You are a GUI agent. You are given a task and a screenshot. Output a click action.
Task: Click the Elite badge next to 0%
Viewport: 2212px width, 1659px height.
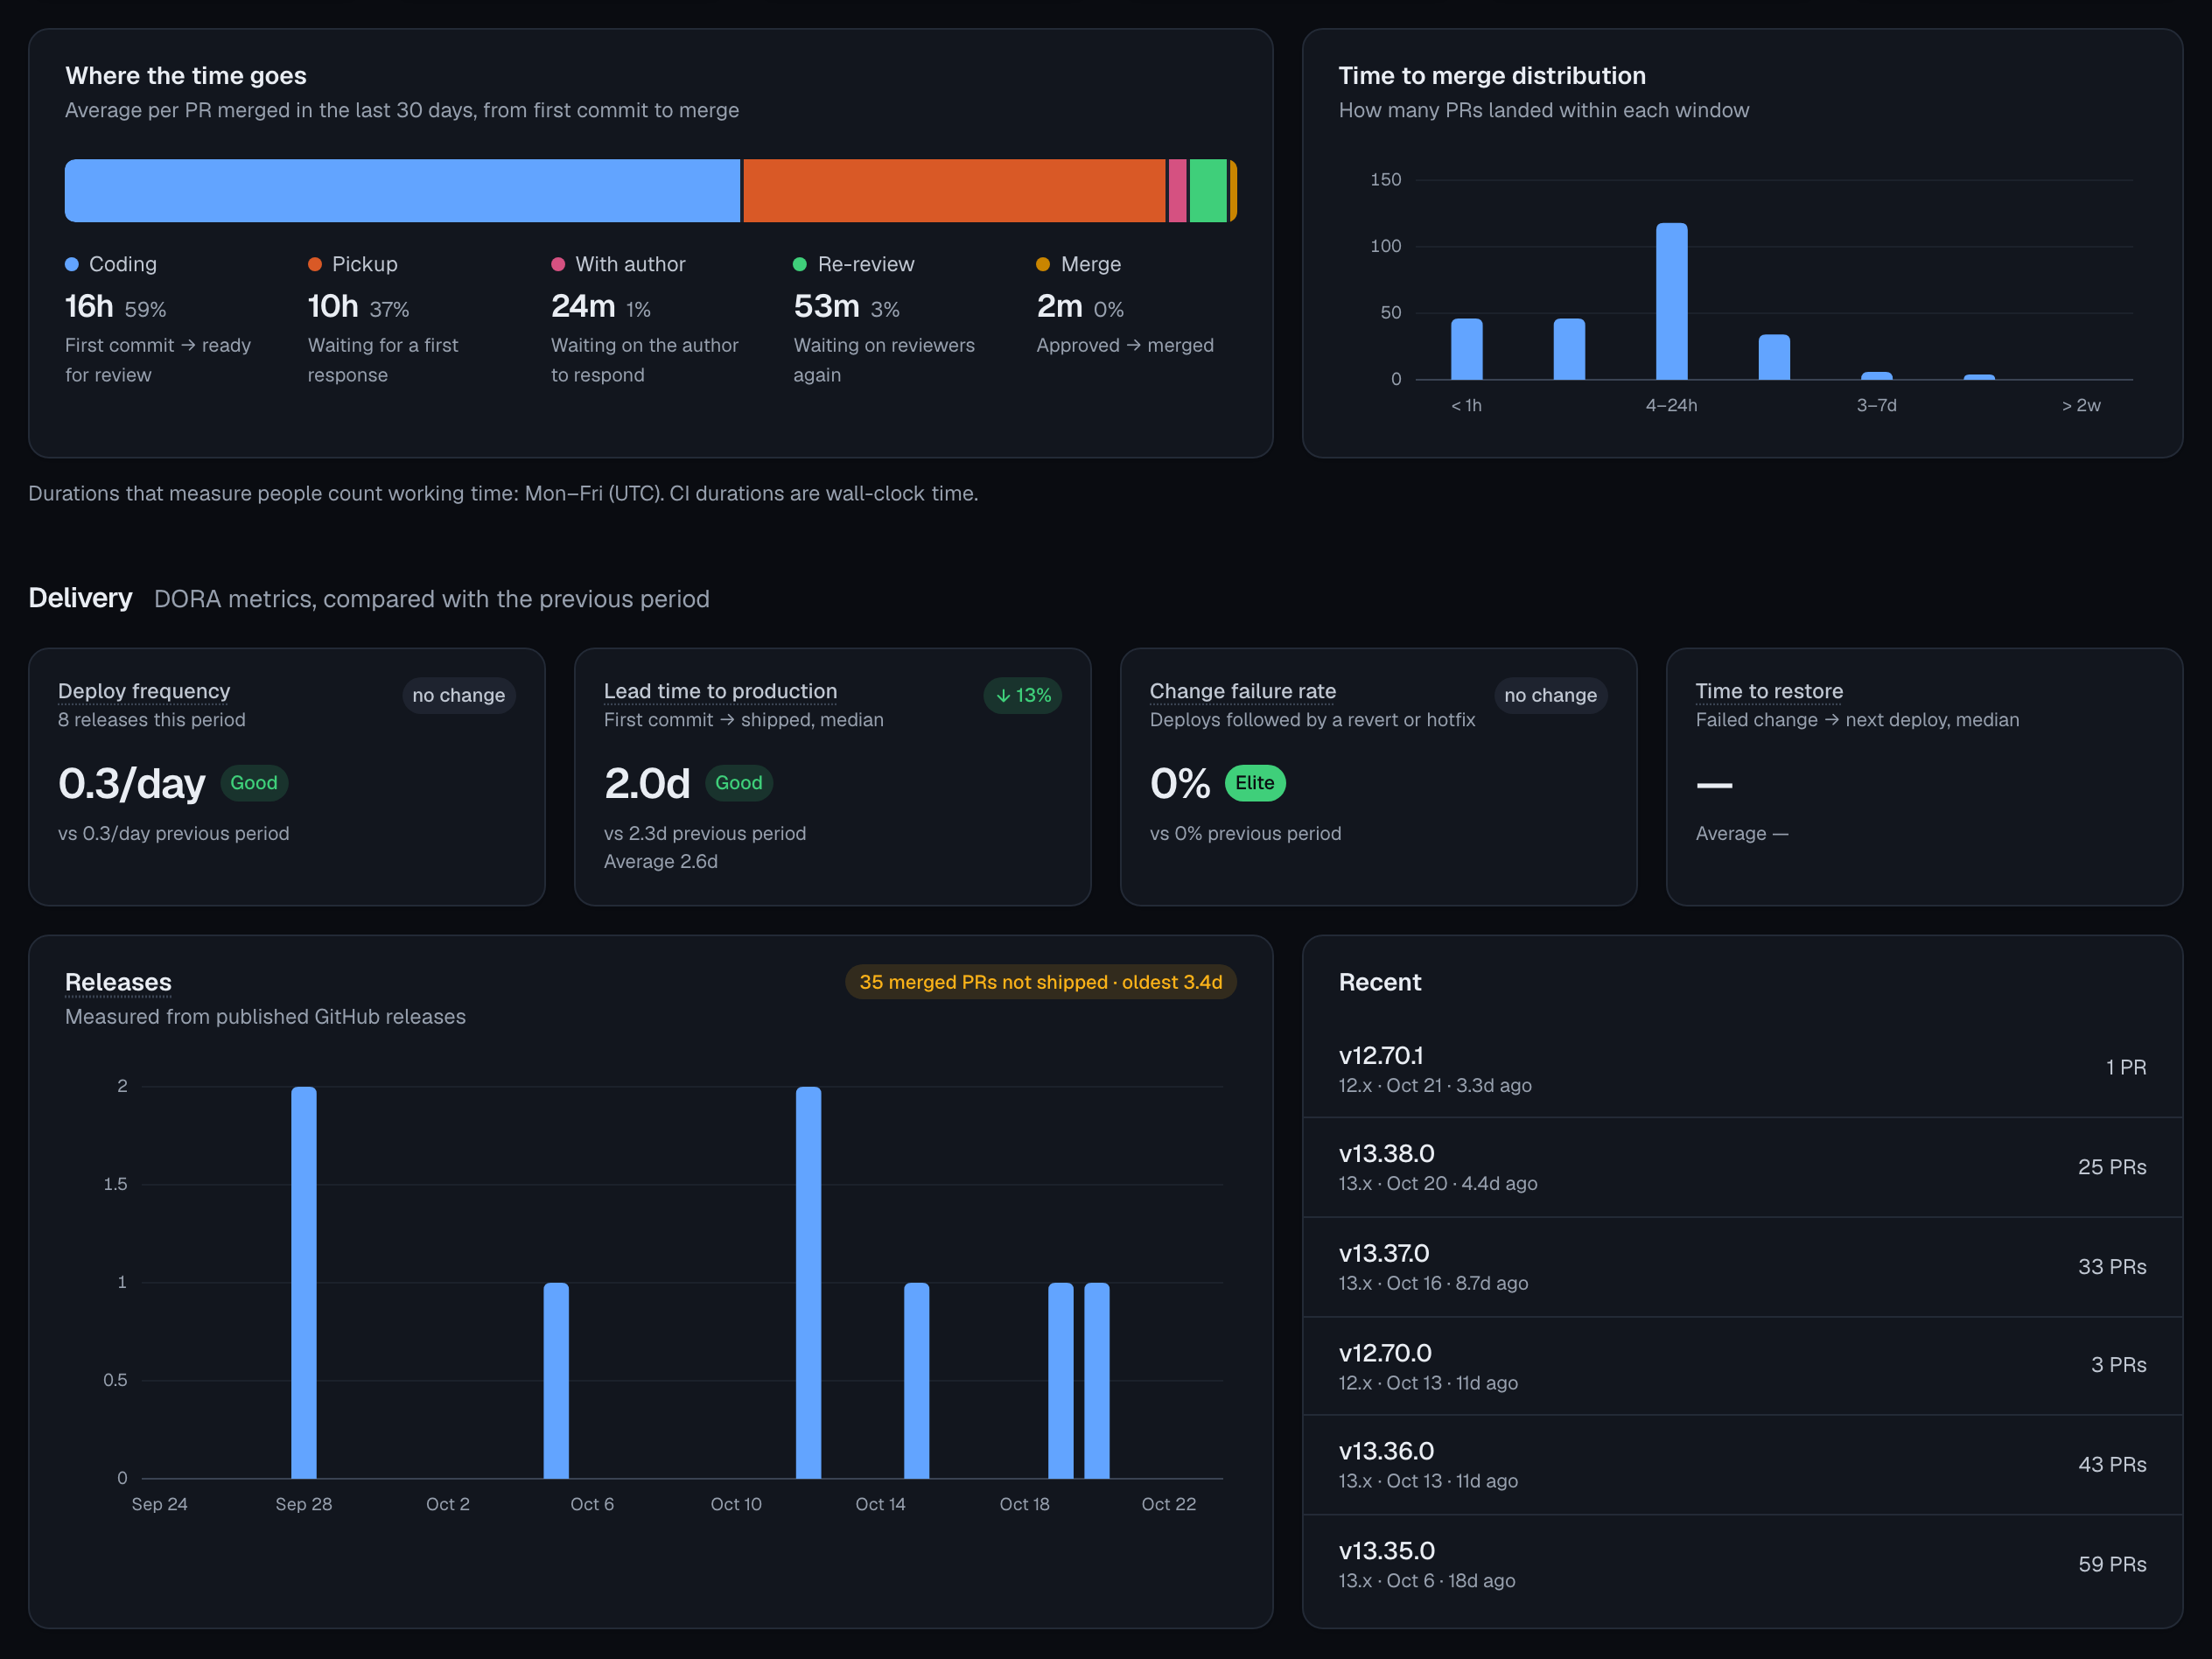1255,783
